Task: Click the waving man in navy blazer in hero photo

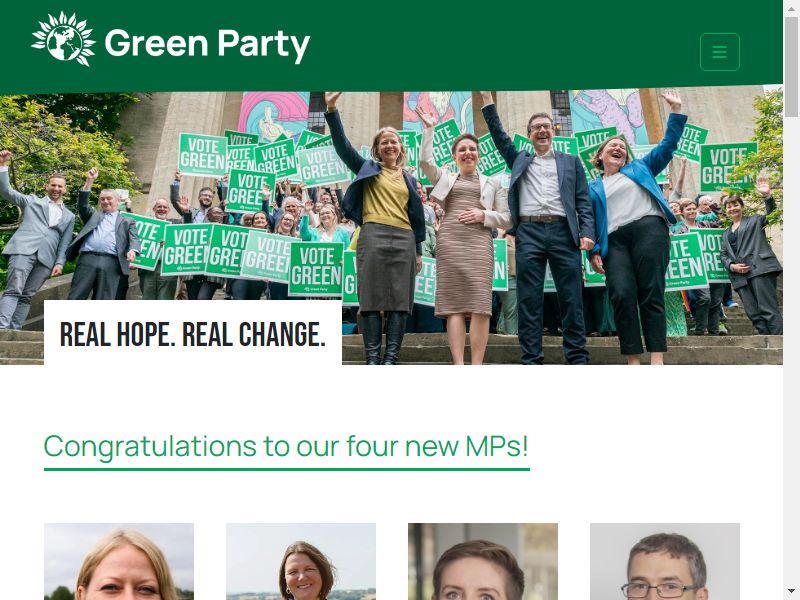Action: click(543, 230)
